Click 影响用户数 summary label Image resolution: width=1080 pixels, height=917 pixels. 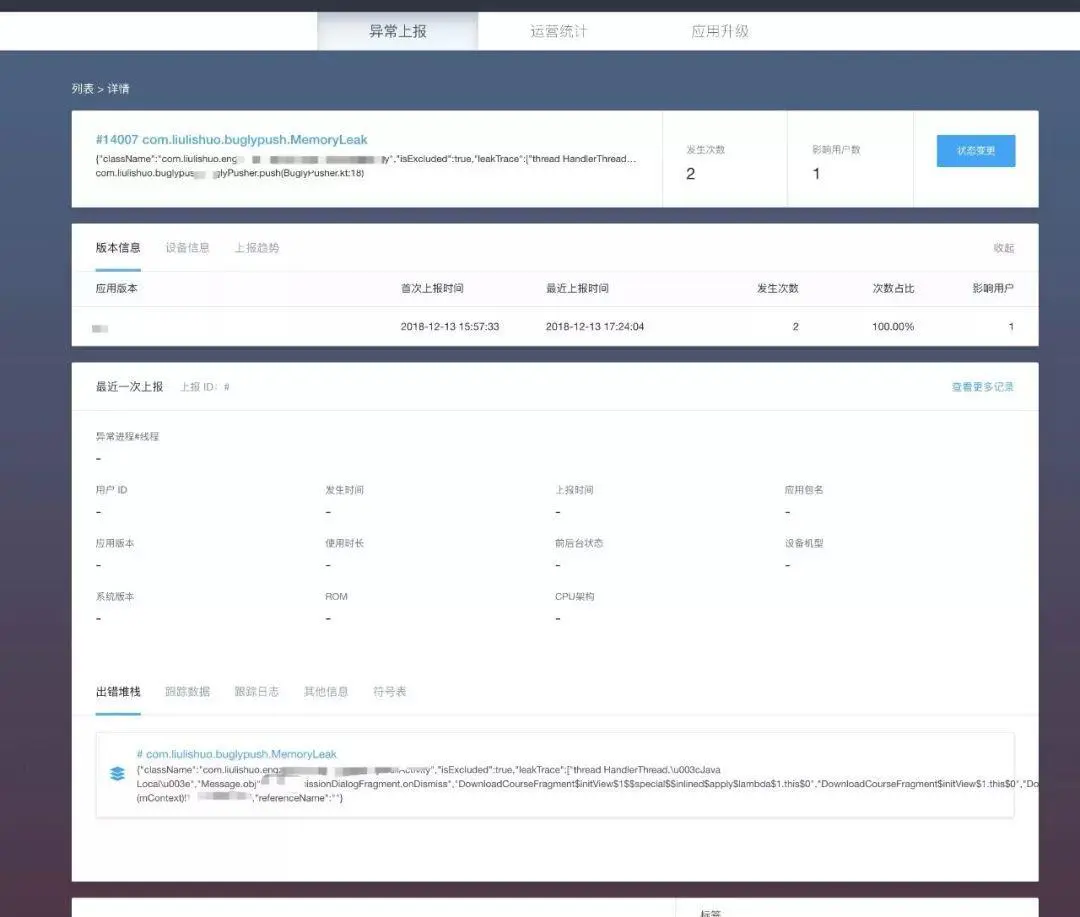point(836,150)
